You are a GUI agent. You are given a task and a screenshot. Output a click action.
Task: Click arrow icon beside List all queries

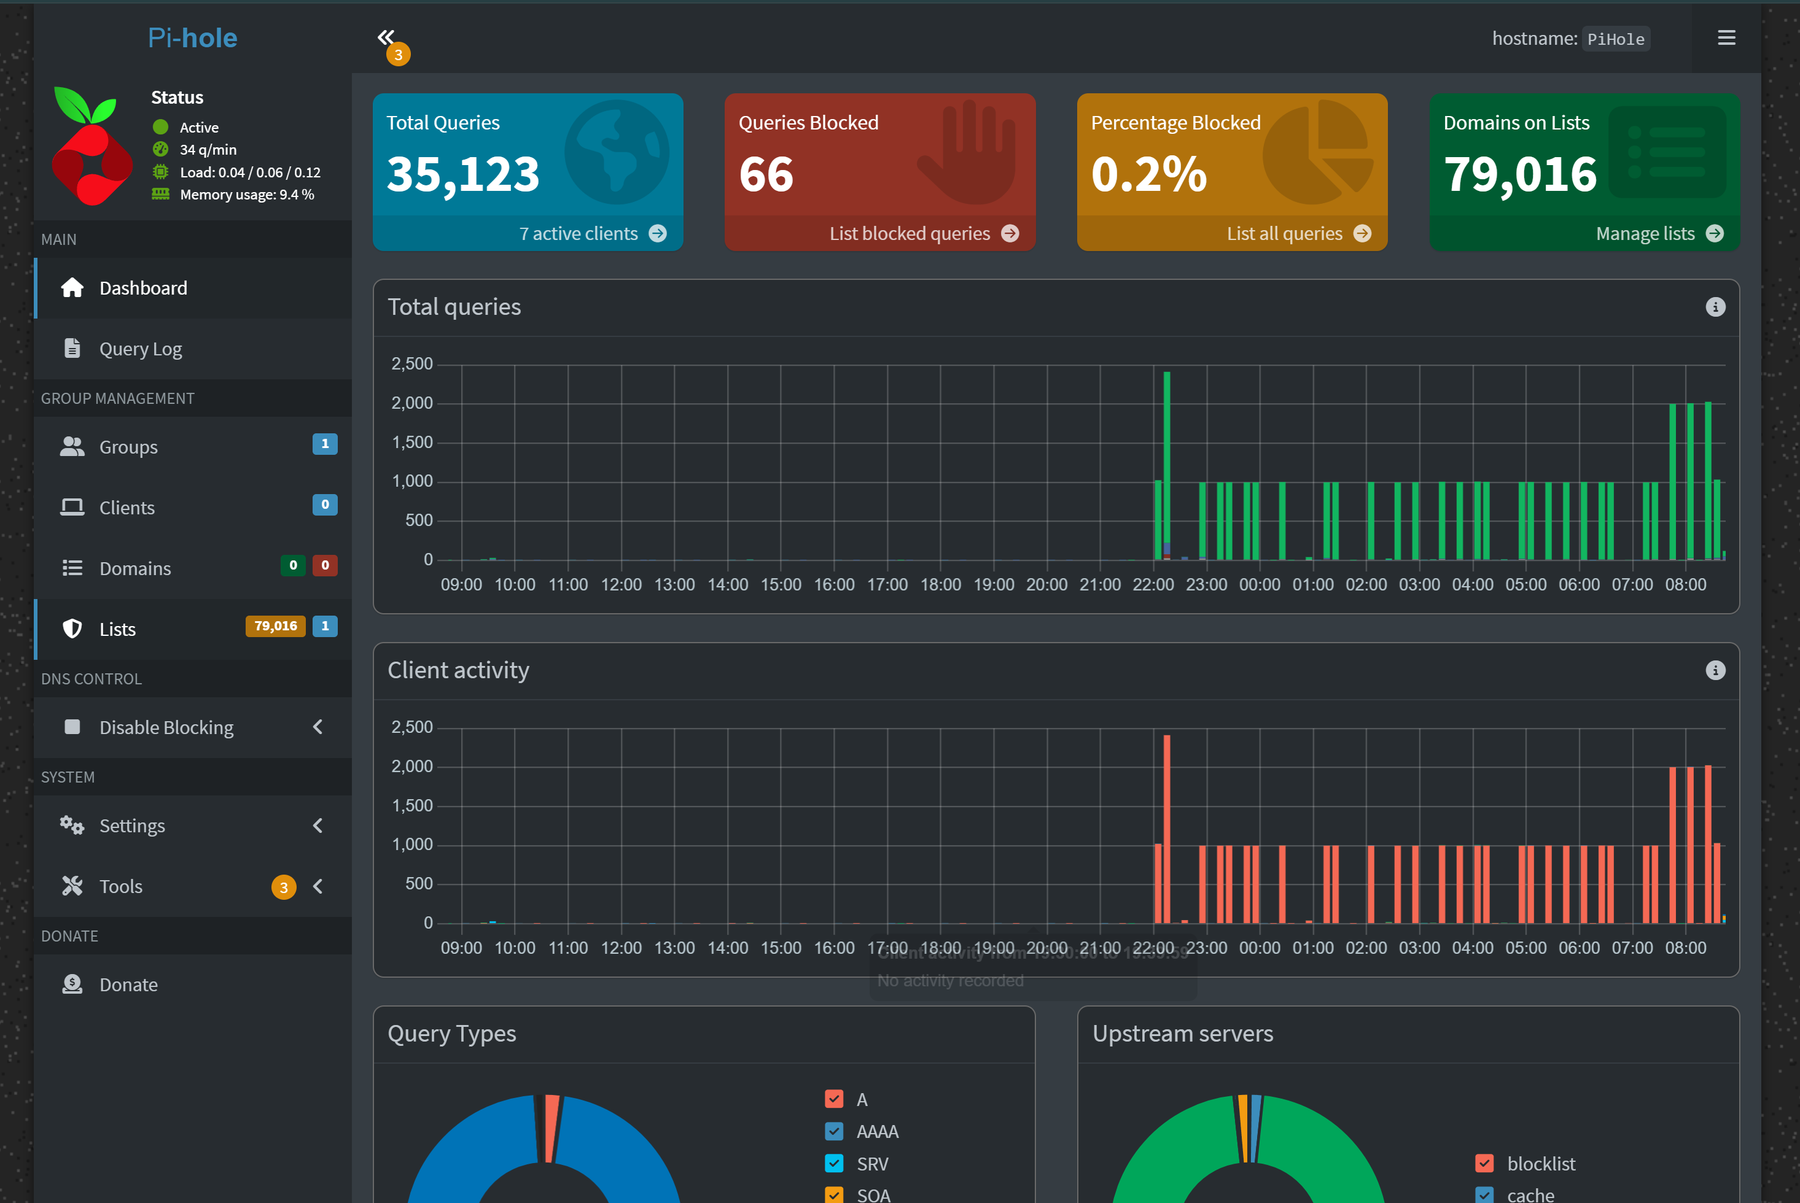pyautogui.click(x=1362, y=233)
